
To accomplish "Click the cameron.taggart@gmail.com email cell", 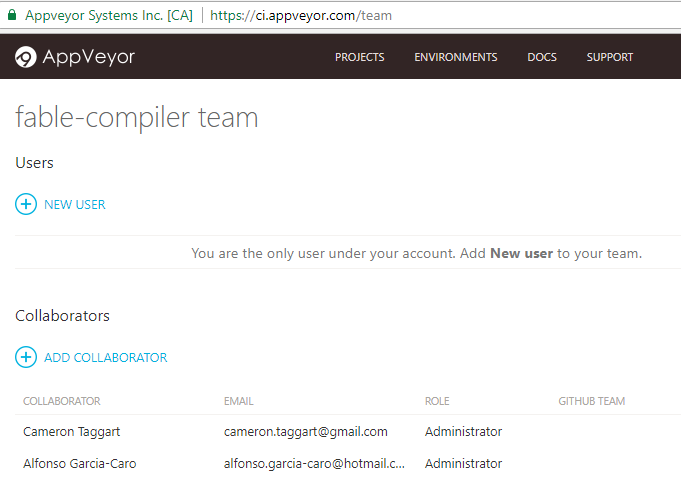I will click(x=306, y=432).
